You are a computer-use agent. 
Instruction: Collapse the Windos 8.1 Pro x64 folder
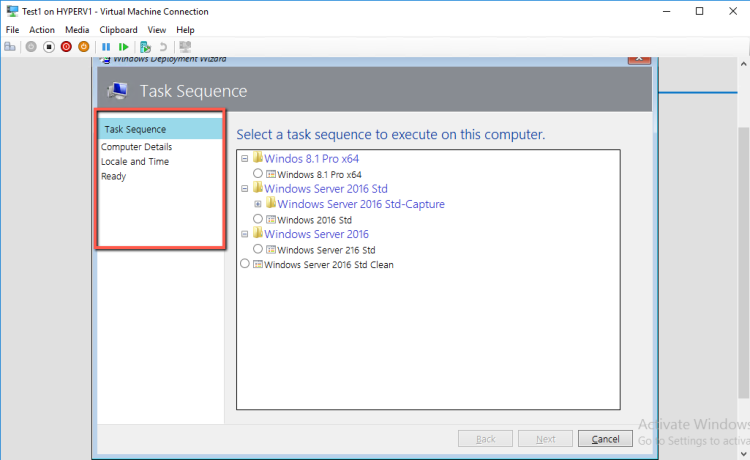coord(245,158)
